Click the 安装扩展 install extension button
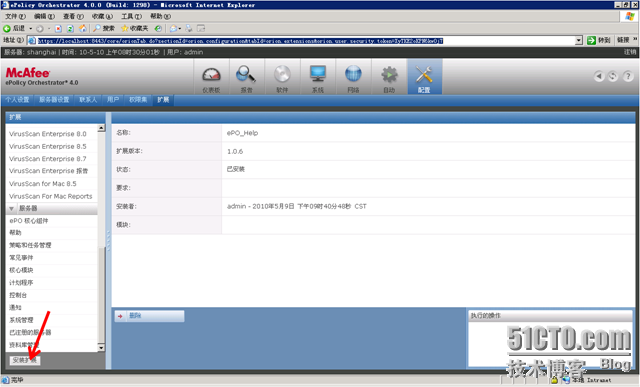Screen dimensions: 640x387 point(25,360)
